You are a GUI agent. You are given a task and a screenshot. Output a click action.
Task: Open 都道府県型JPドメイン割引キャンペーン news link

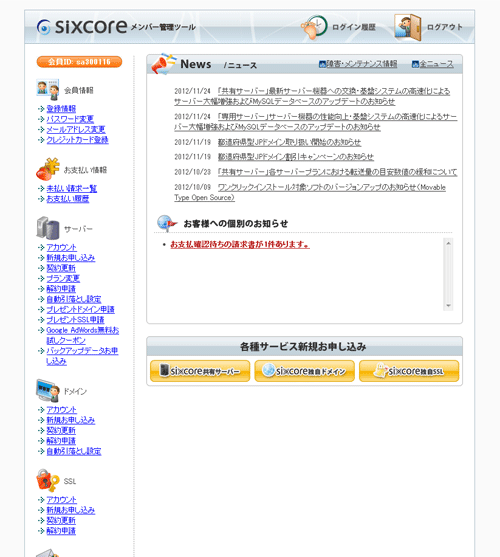tap(295, 157)
